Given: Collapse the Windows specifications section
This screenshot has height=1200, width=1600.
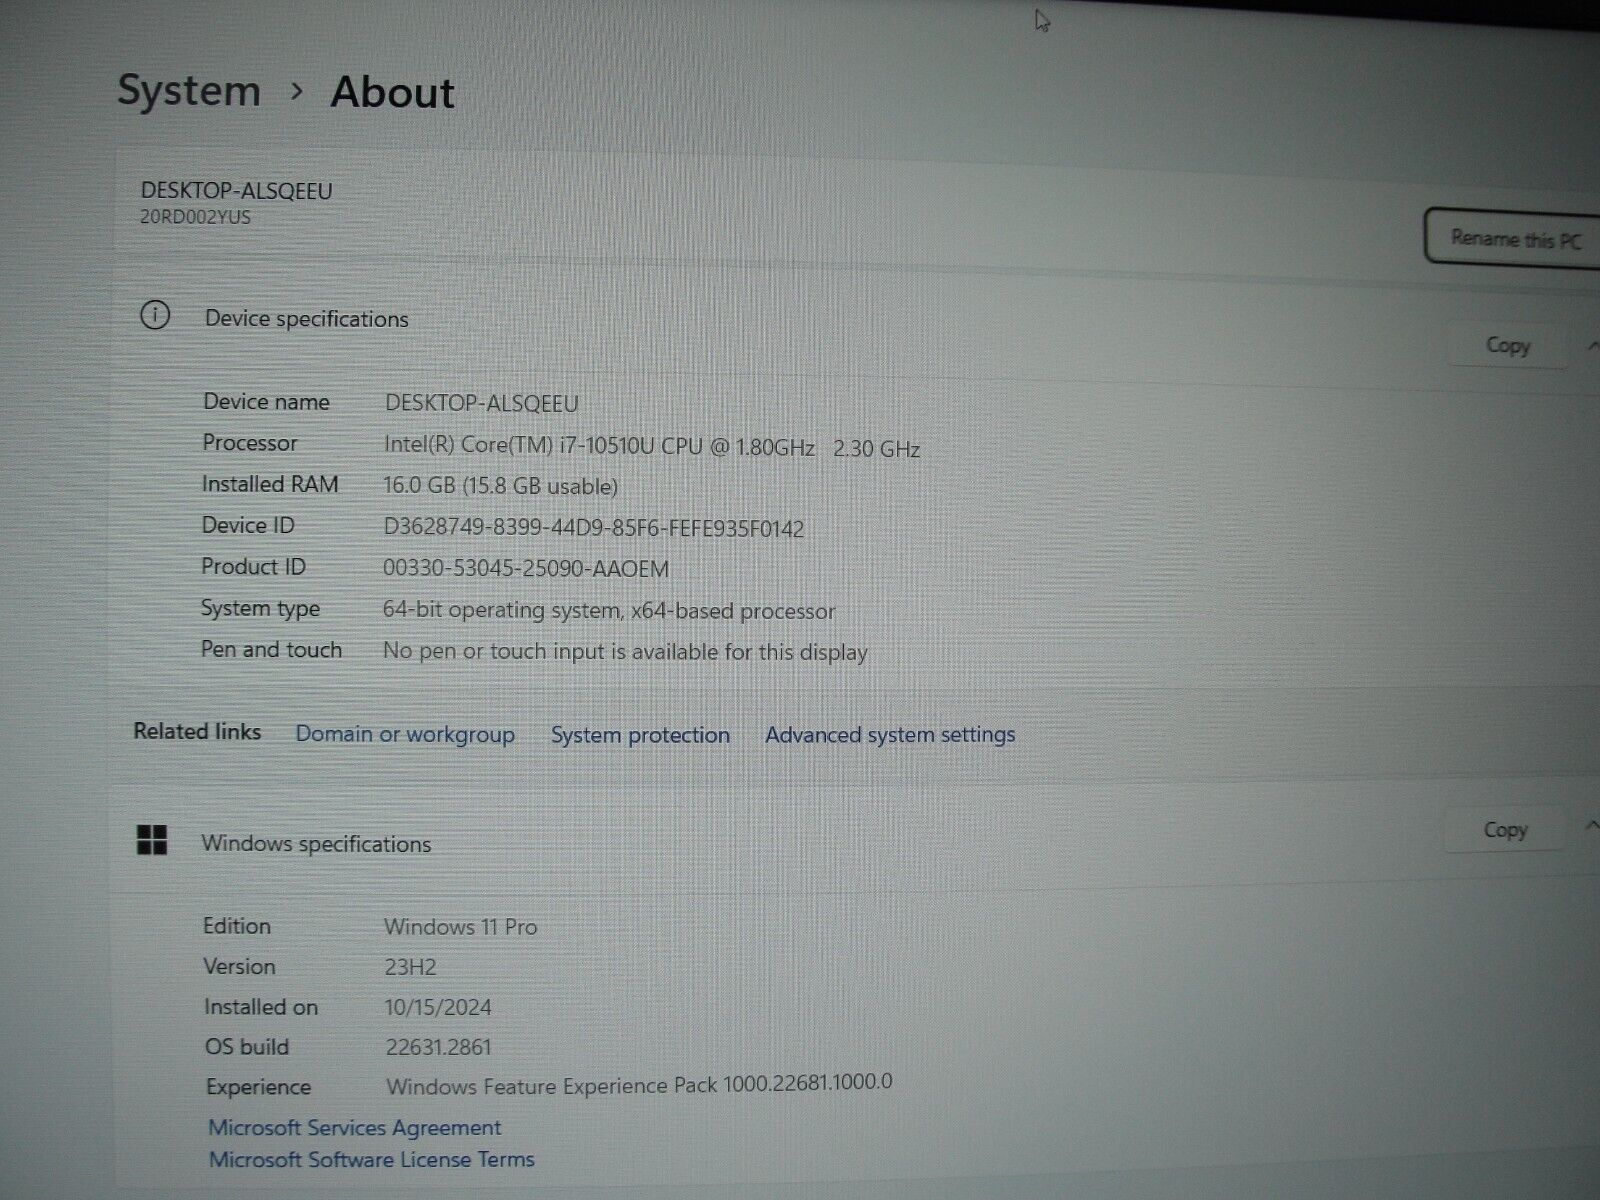Looking at the screenshot, I should (1592, 826).
